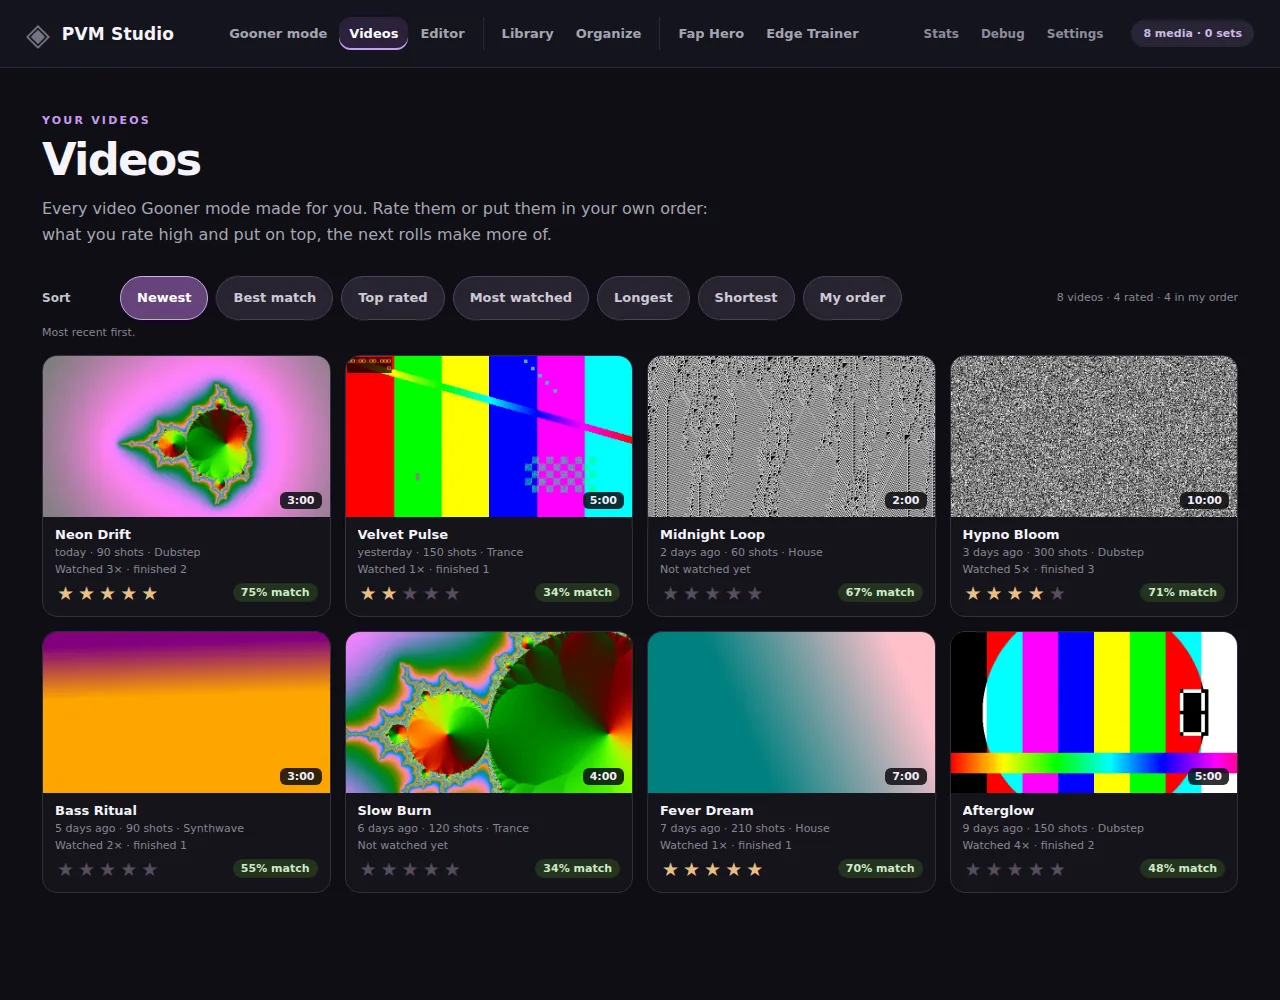Click the 75% match badge on Neon Drift
Image resolution: width=1280 pixels, height=1000 pixels.
[275, 592]
